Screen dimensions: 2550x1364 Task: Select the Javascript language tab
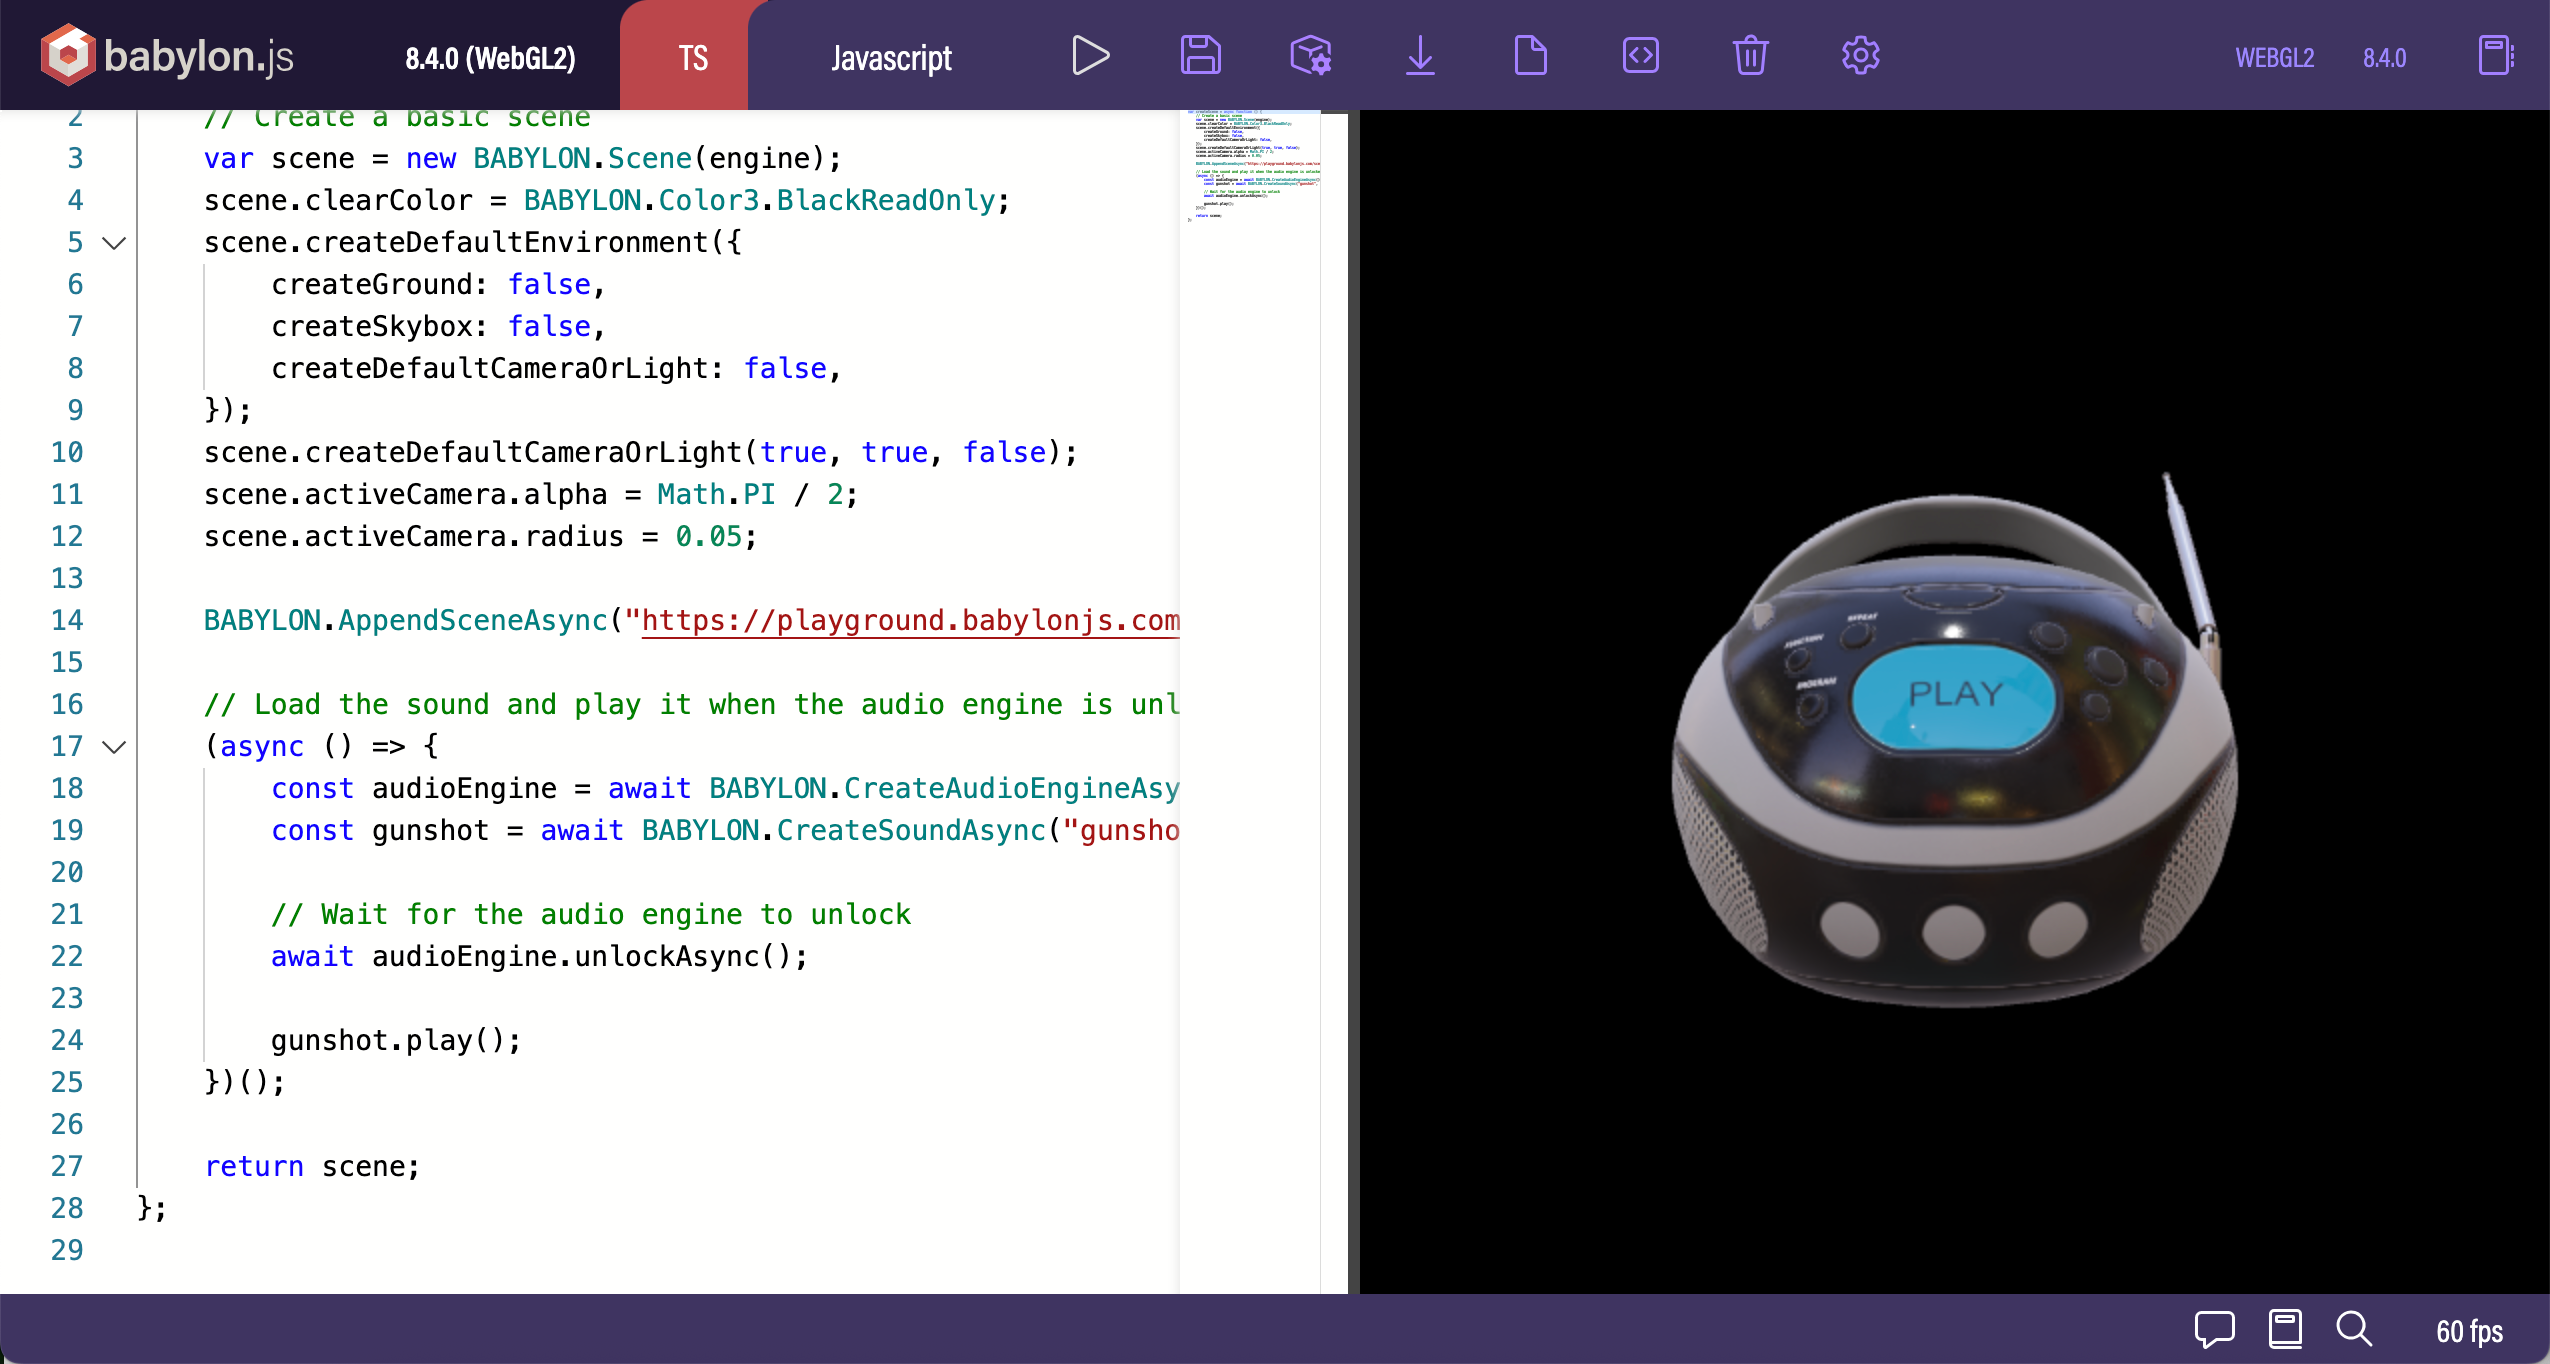[x=890, y=57]
